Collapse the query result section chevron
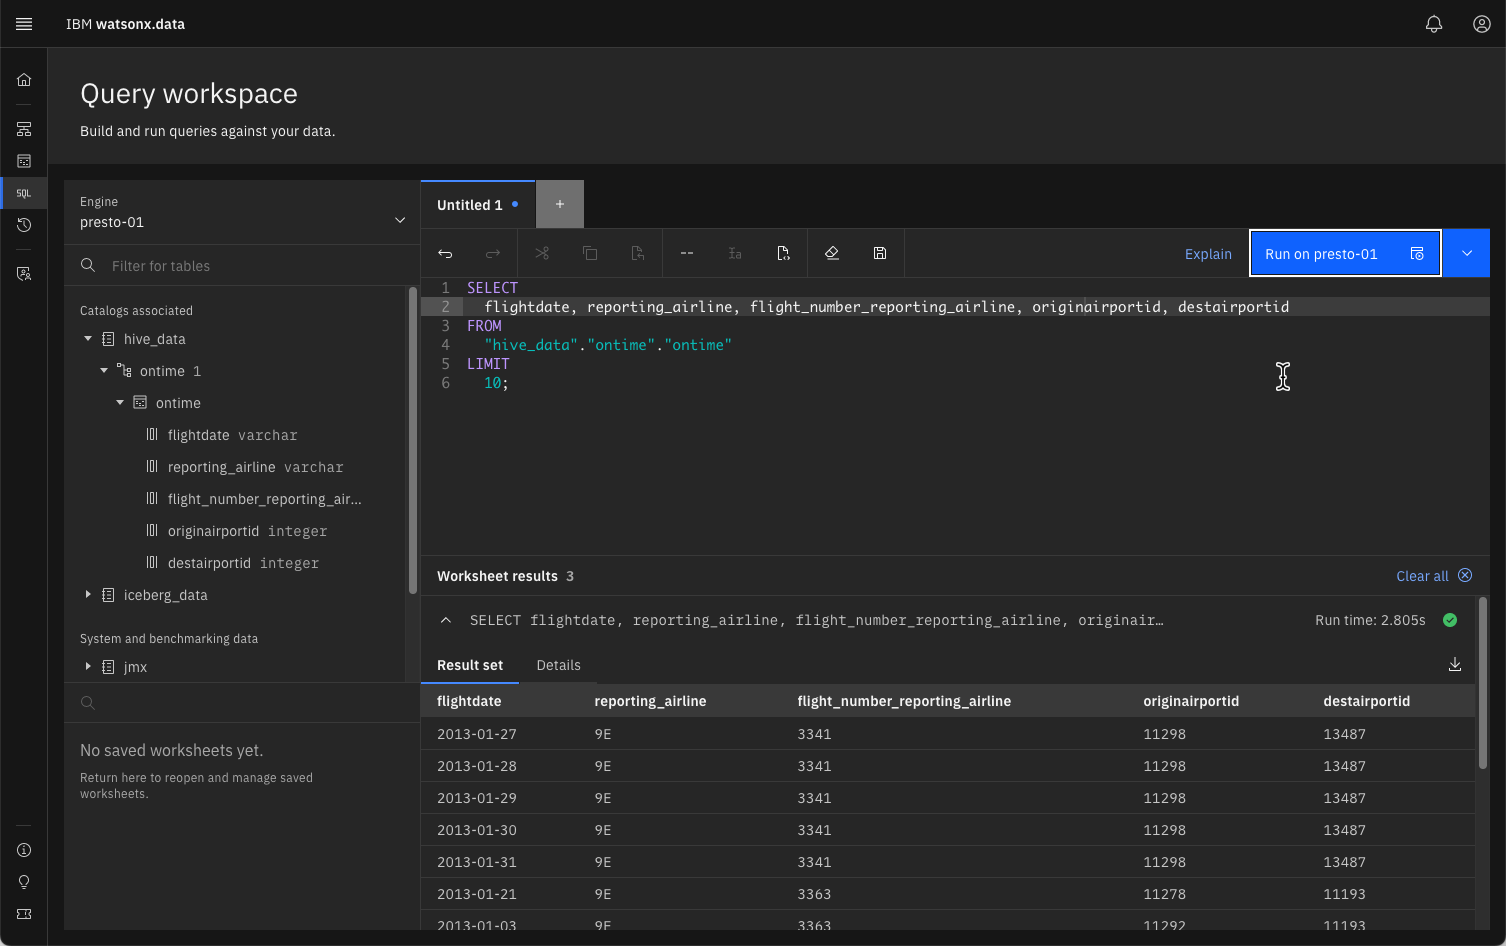 coord(446,620)
